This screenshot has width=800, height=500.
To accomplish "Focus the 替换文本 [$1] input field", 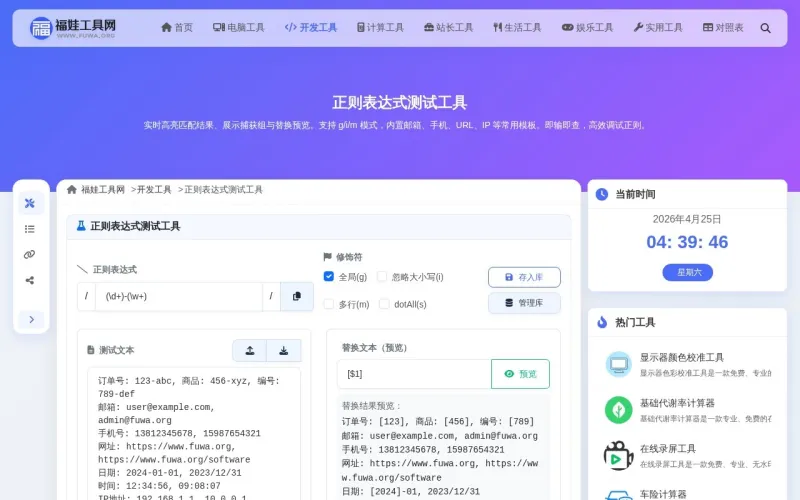I will point(414,374).
